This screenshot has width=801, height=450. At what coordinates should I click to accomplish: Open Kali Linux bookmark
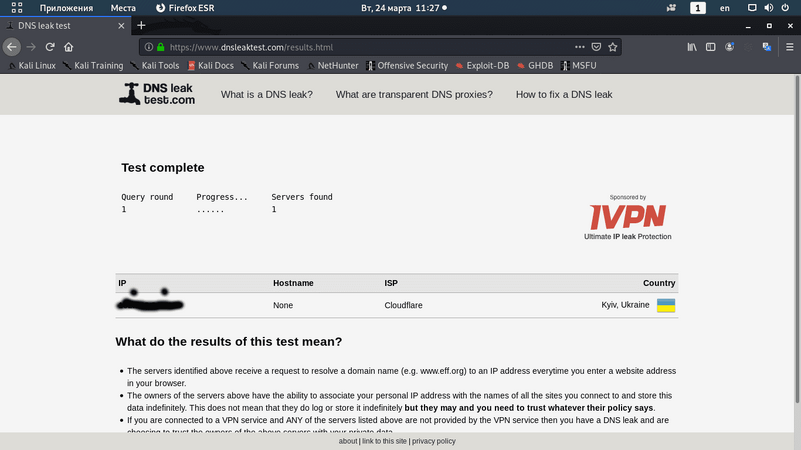(x=32, y=65)
